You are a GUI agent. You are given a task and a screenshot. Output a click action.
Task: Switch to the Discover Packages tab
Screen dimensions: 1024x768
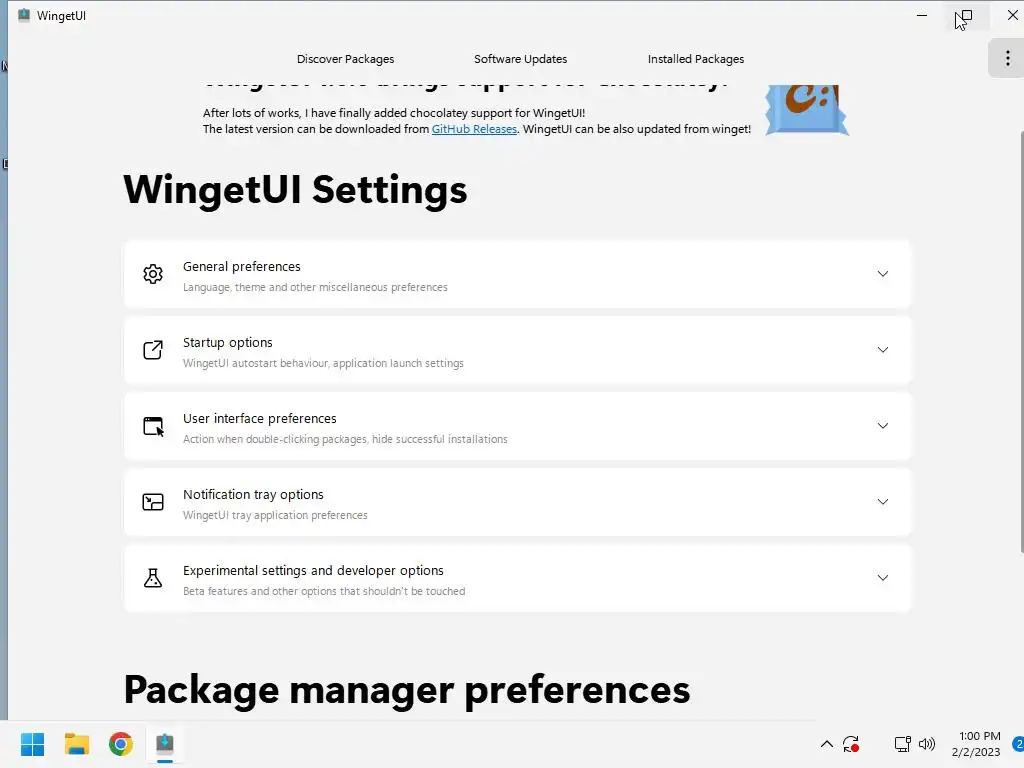(x=345, y=59)
